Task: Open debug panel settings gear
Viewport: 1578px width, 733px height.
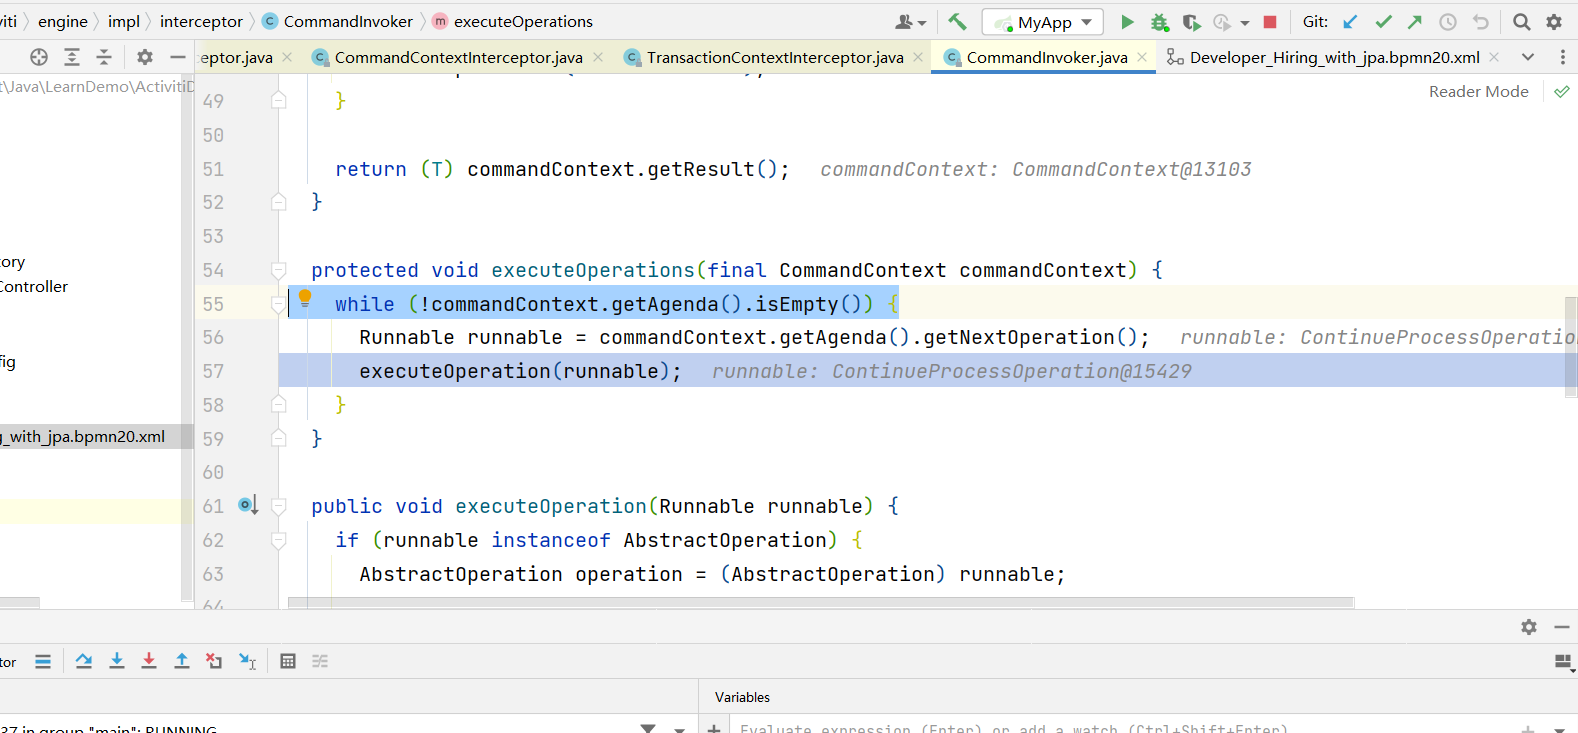Action: point(1529,627)
